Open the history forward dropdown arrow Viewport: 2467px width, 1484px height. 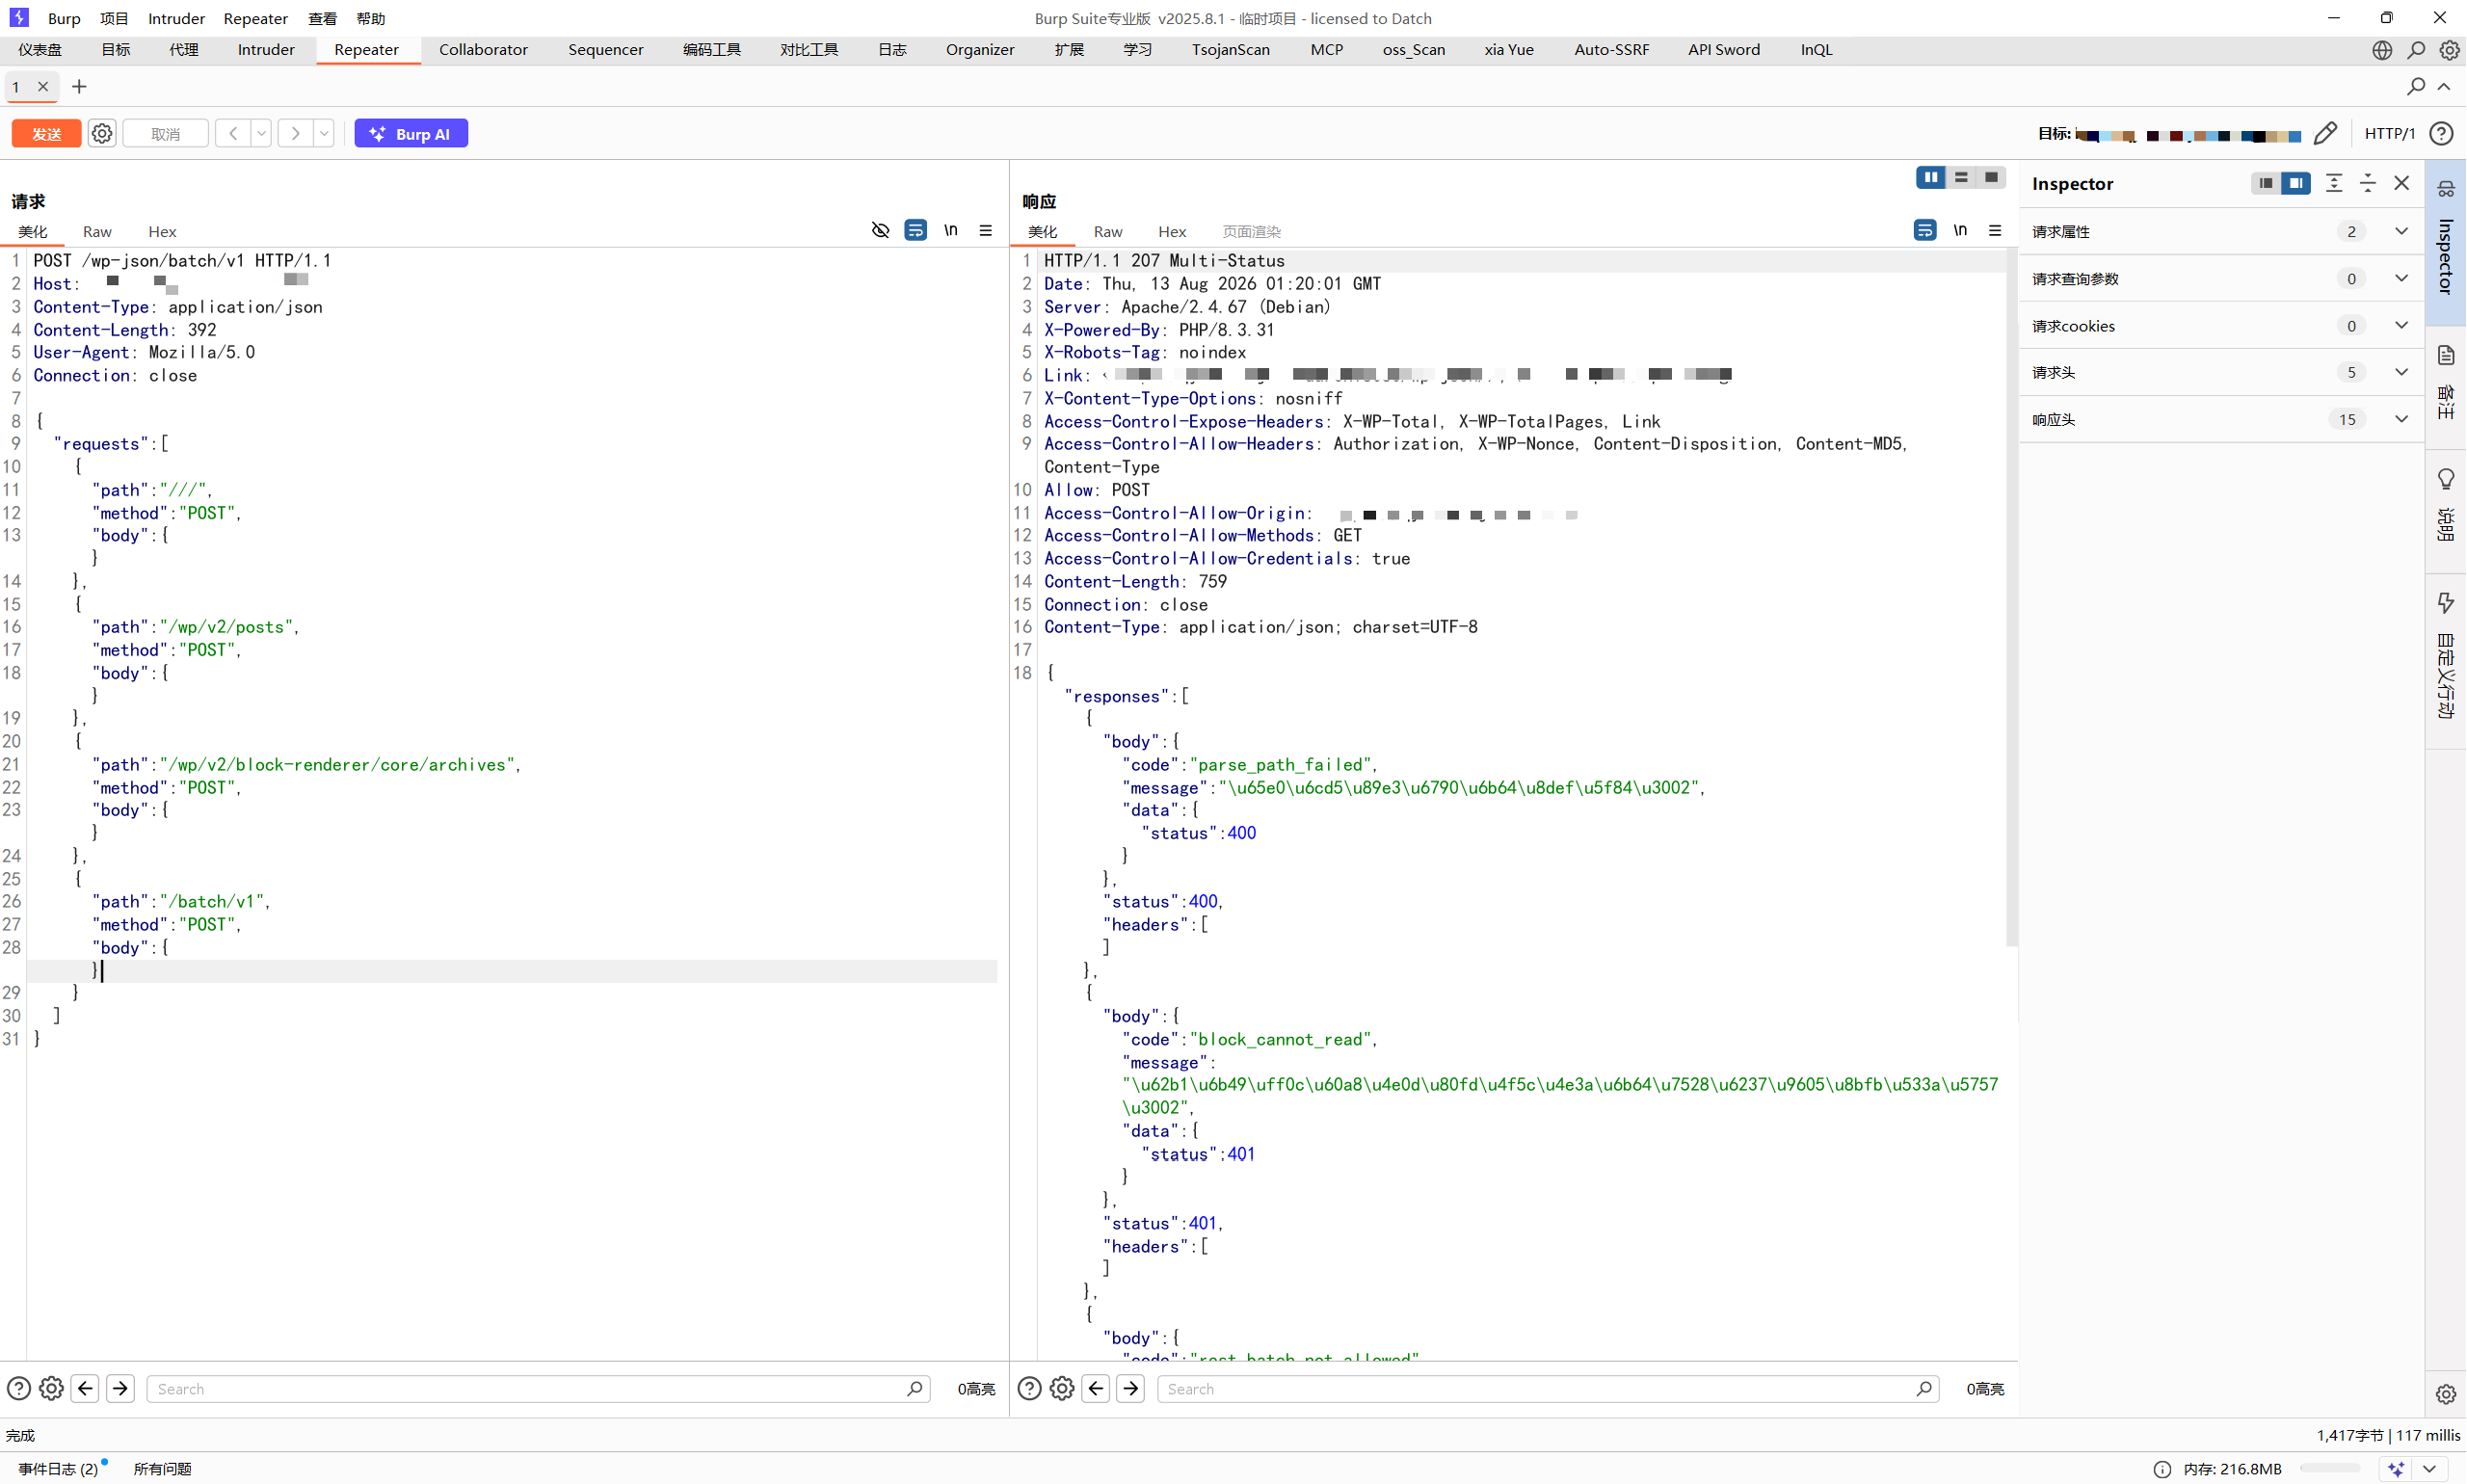(x=324, y=133)
